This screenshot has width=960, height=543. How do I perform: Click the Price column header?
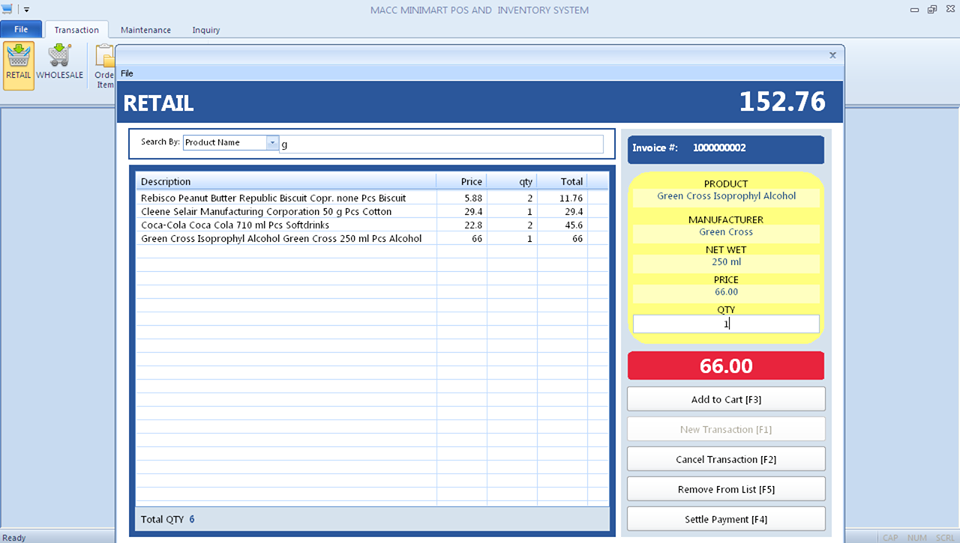(462, 181)
